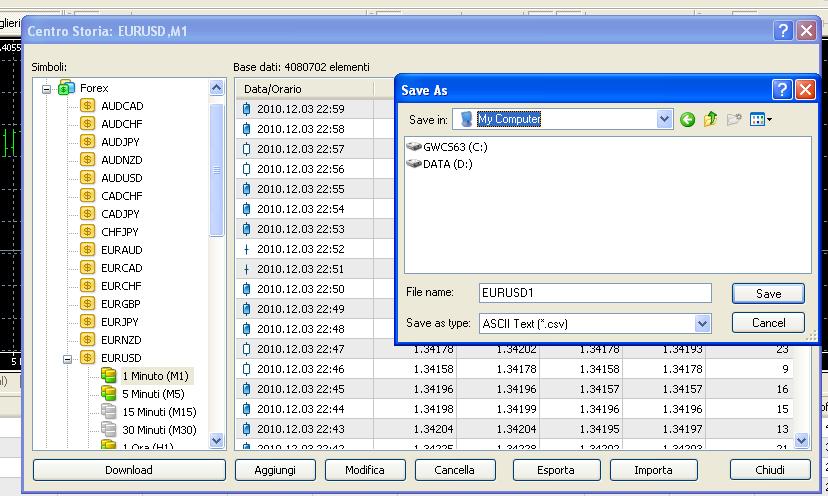Click the EURUSD symbol icon
828x496 pixels.
[x=87, y=358]
